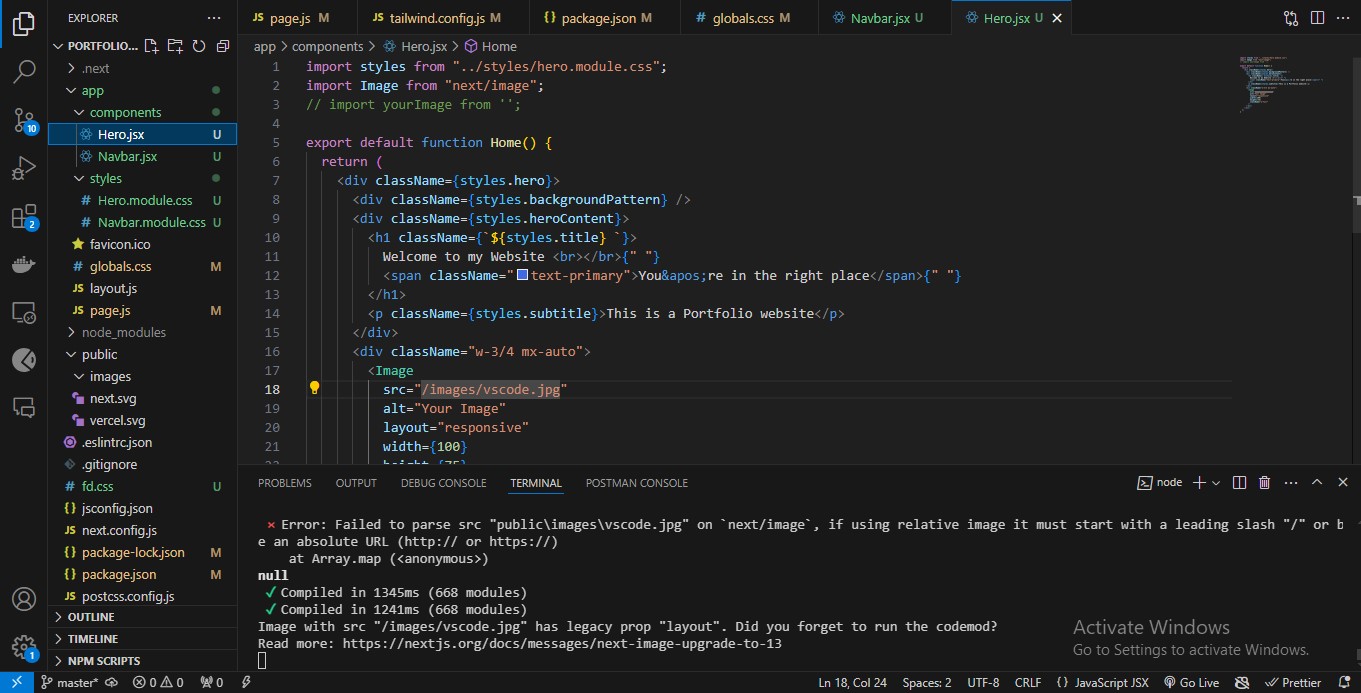
Task: Expand the OUTLINE section
Action: point(142,617)
